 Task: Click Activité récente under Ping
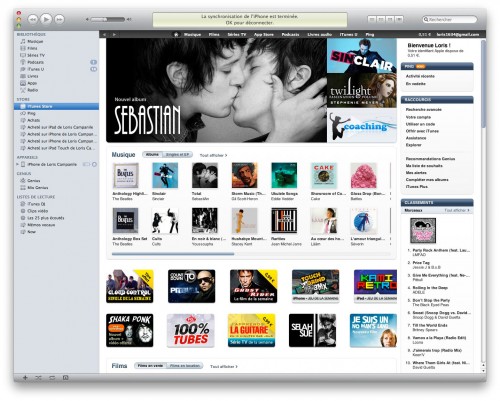point(420,76)
